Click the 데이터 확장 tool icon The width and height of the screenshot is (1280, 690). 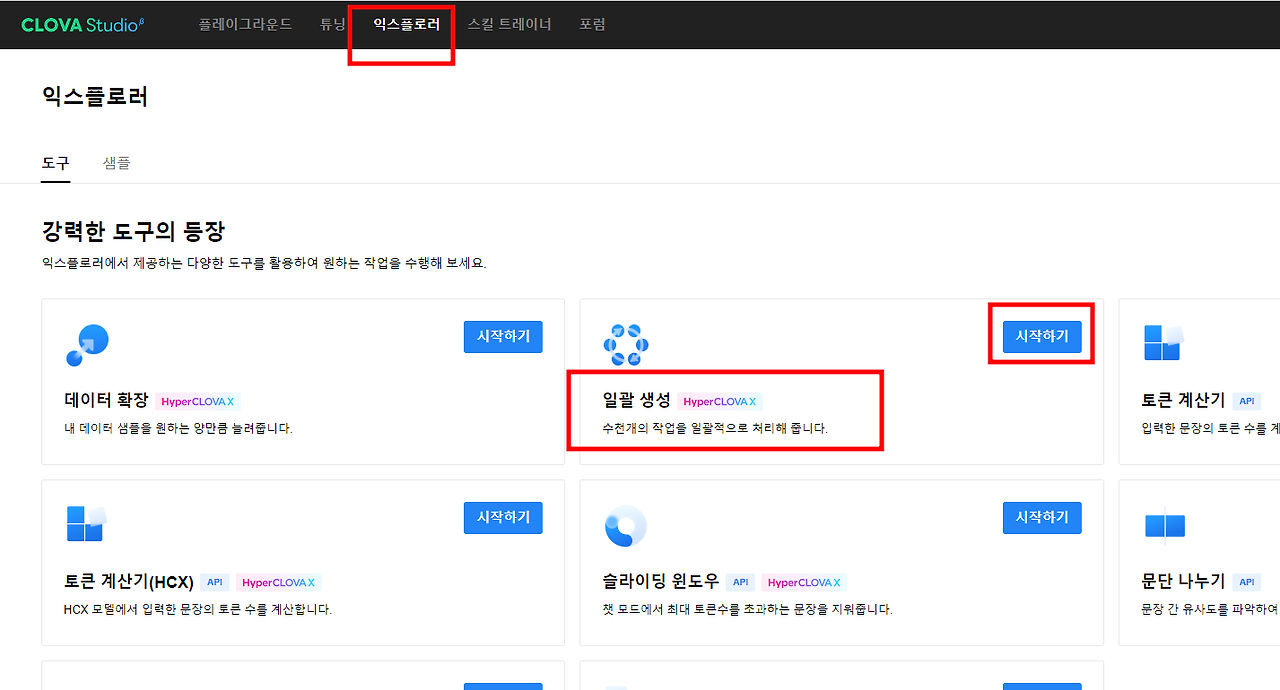tap(87, 345)
